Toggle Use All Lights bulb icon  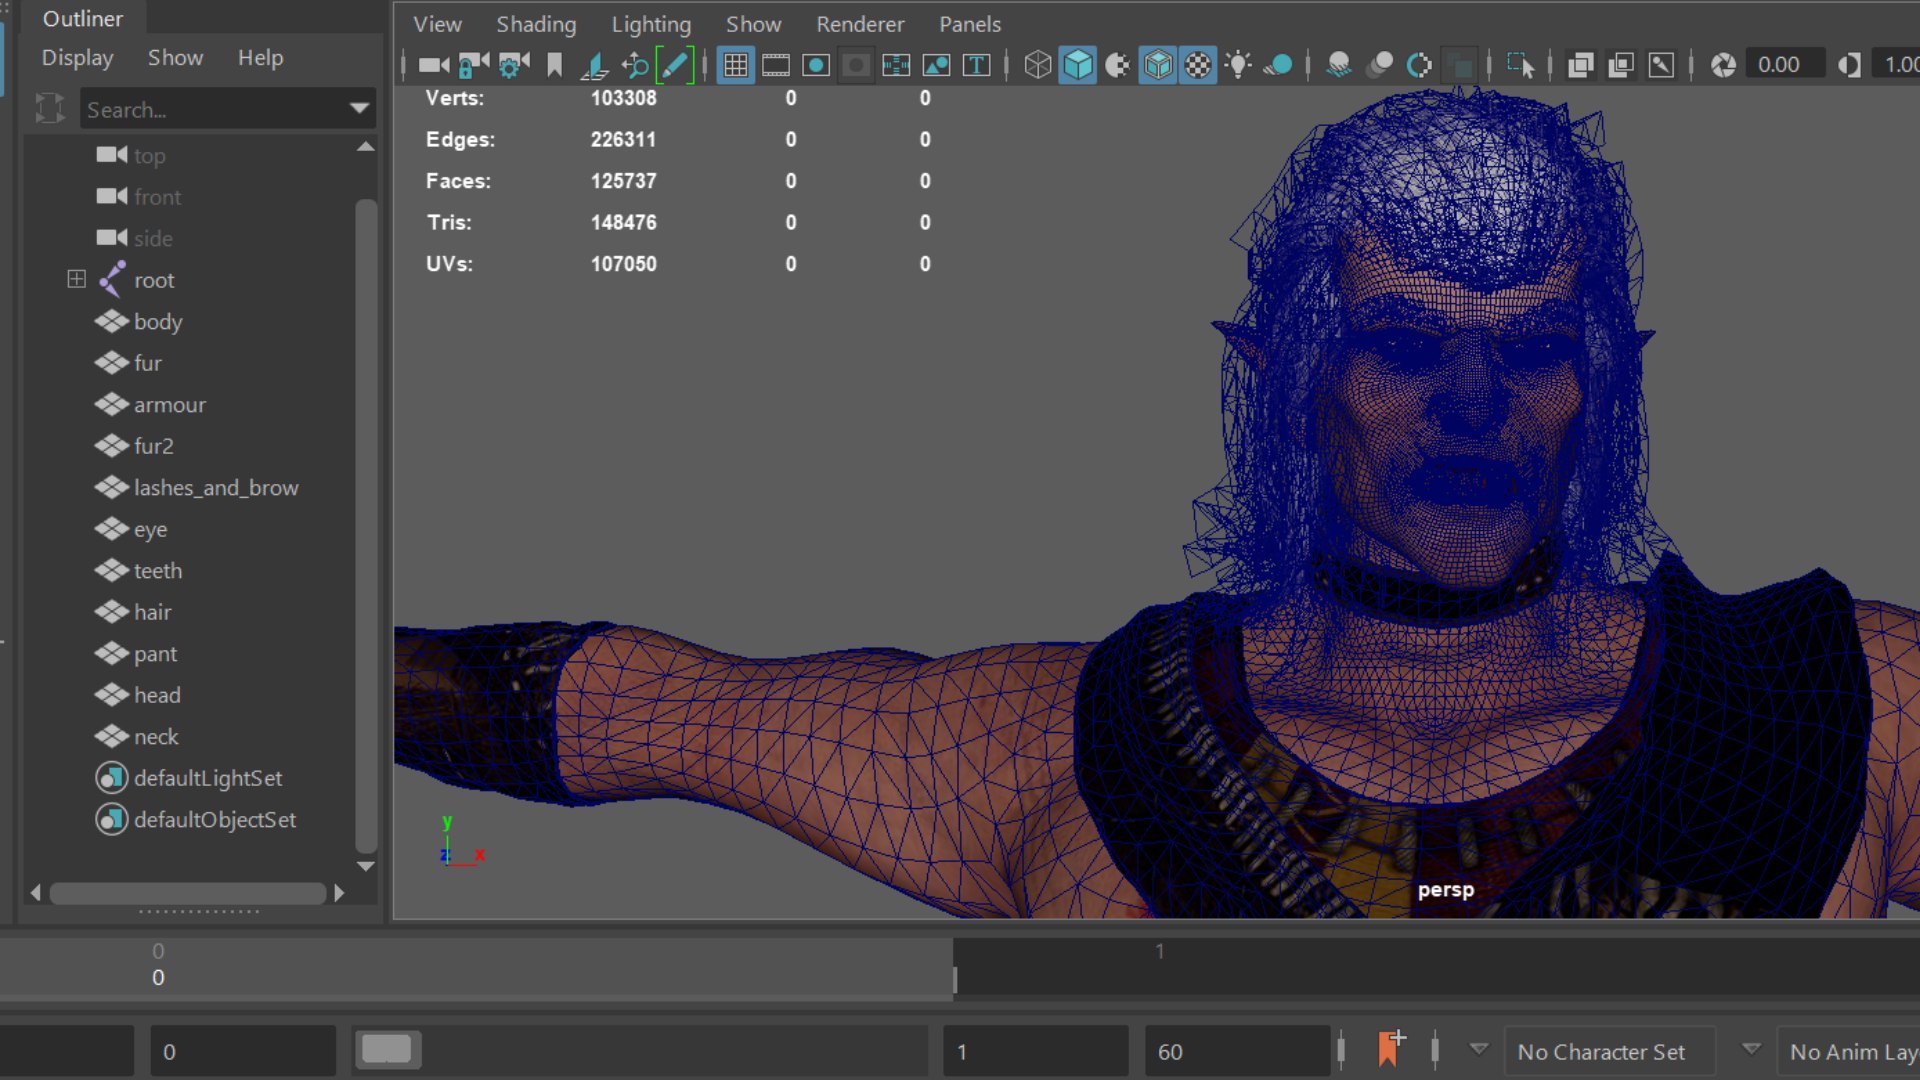click(1238, 65)
